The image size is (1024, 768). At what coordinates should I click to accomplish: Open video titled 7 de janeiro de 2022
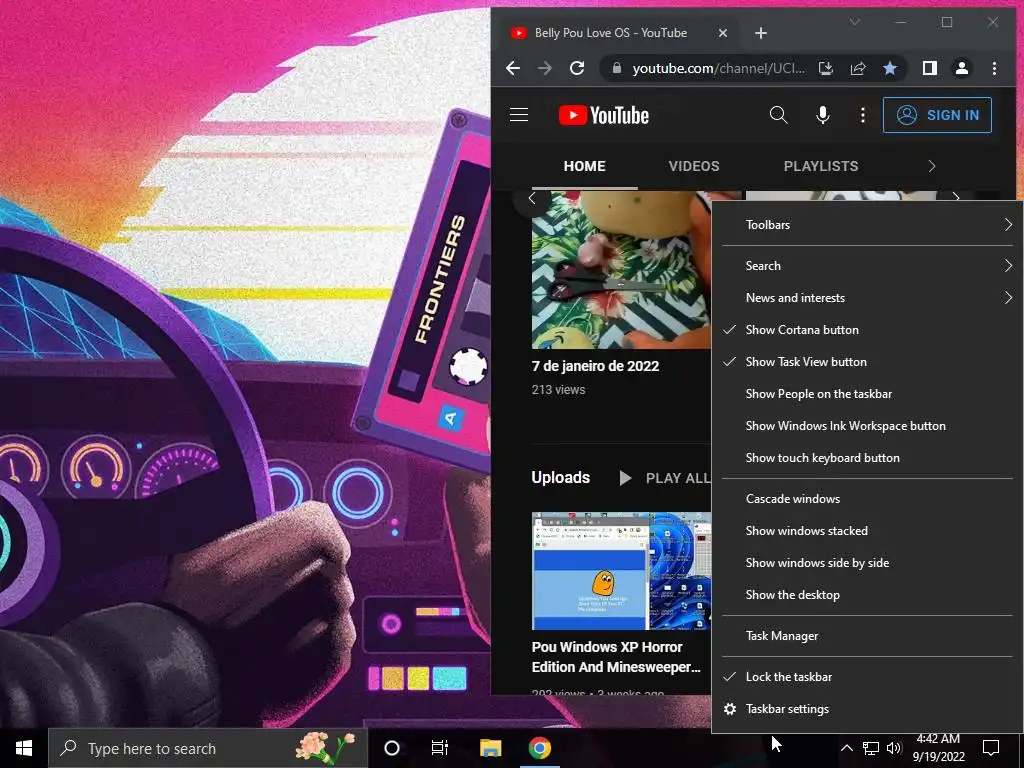tap(596, 366)
